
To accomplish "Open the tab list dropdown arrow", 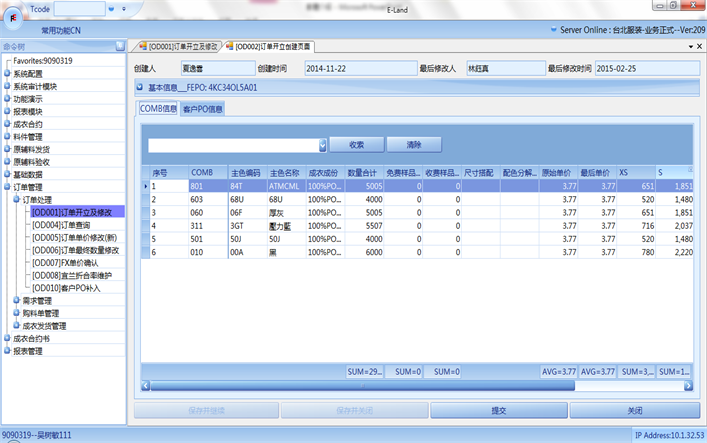I will tap(686, 46).
